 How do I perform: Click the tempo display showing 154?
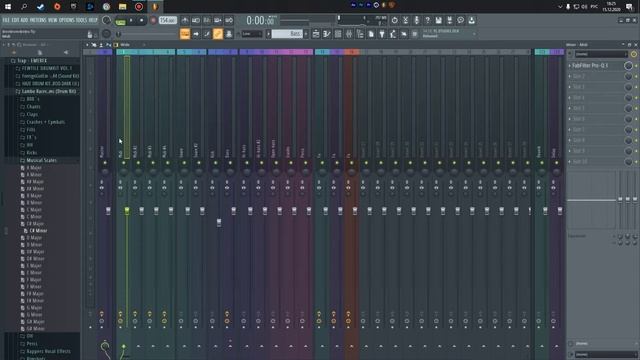point(168,20)
